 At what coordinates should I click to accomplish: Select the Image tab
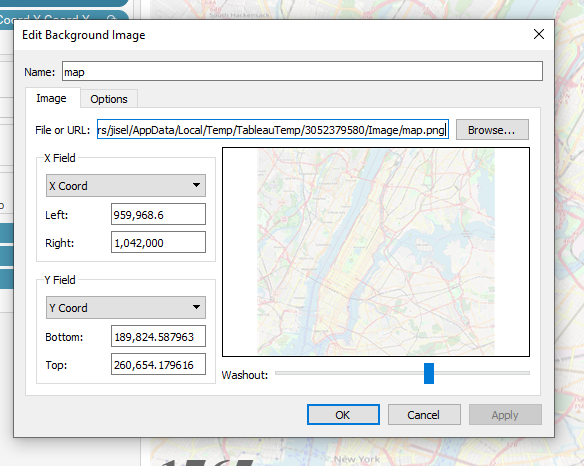pyautogui.click(x=51, y=98)
